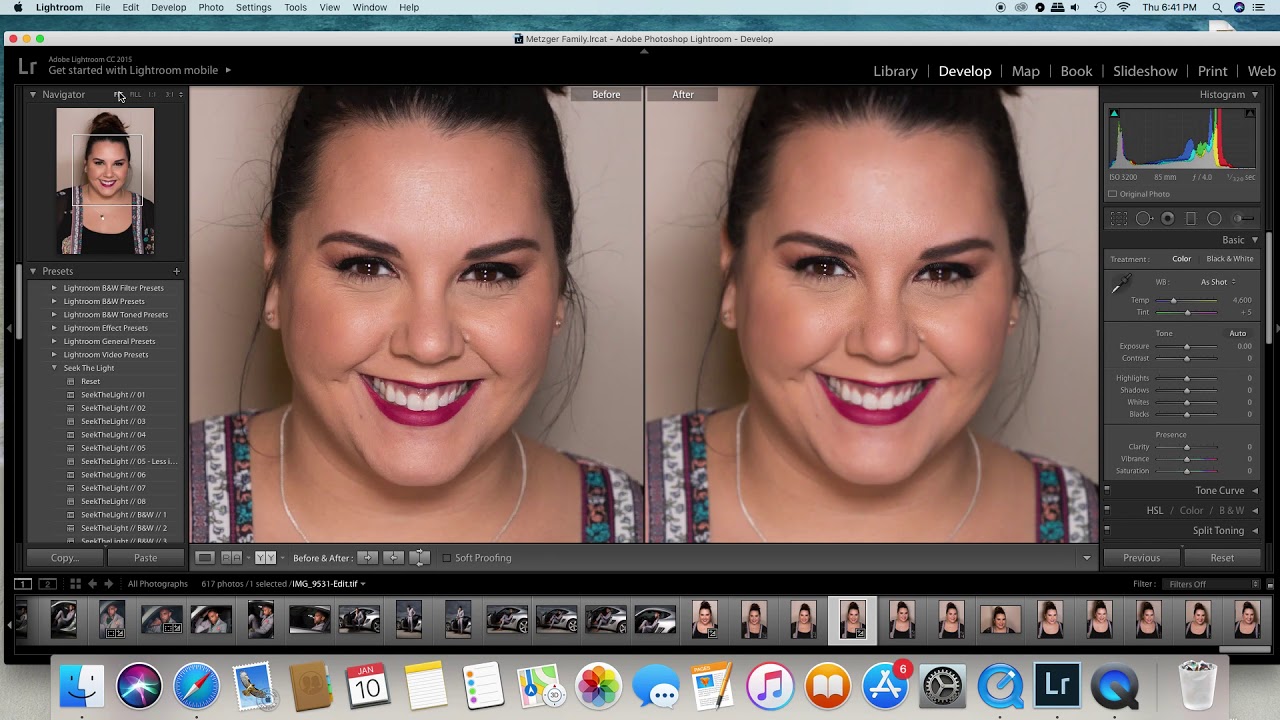The height and width of the screenshot is (720, 1280).
Task: Open the Filters Off filter dropdown
Action: (x=1212, y=584)
